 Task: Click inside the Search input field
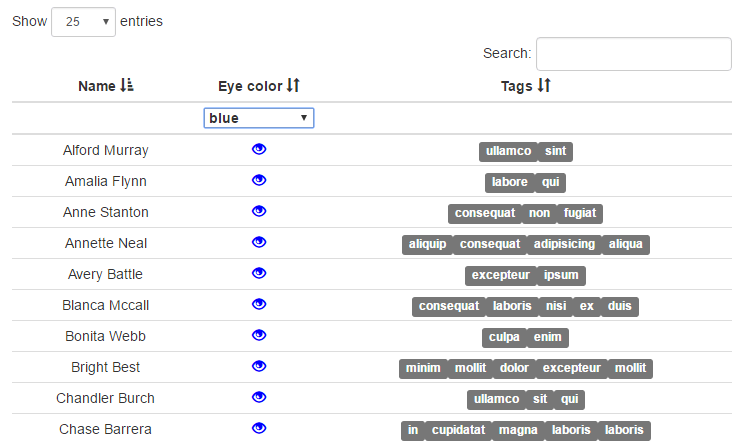click(633, 54)
